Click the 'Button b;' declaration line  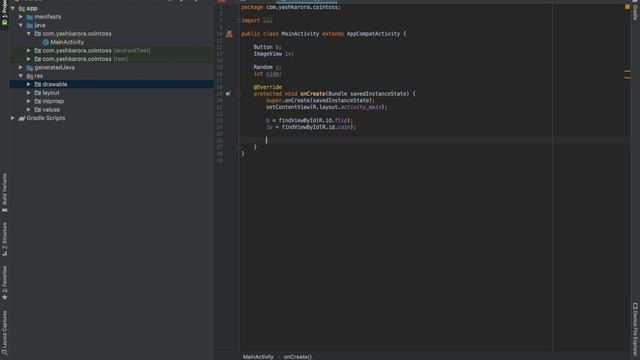267,47
